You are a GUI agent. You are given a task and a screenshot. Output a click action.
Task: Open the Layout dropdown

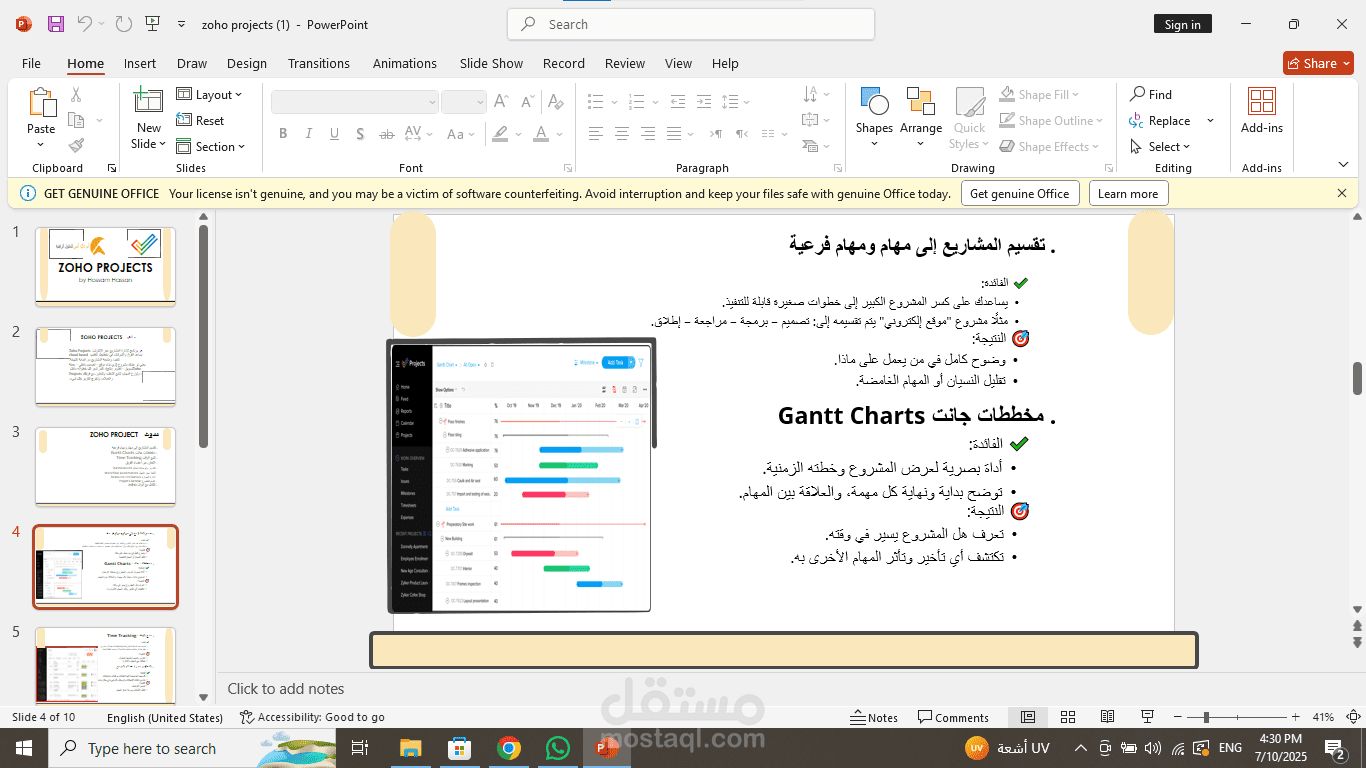pyautogui.click(x=210, y=94)
